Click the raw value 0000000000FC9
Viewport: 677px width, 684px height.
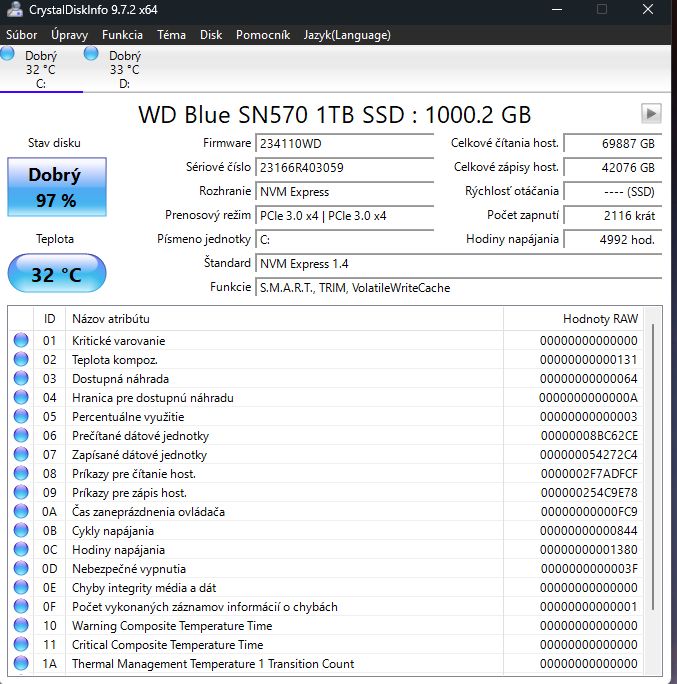[589, 511]
